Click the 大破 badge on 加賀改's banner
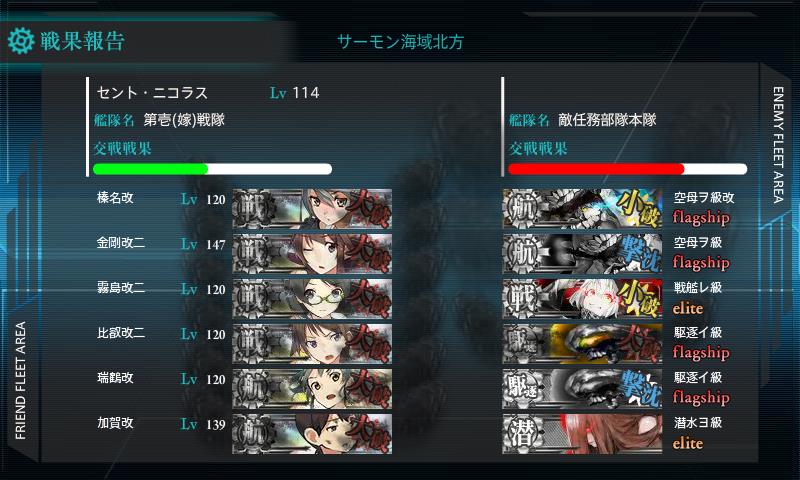Screen dimensions: 800x480 pyautogui.click(x=369, y=434)
